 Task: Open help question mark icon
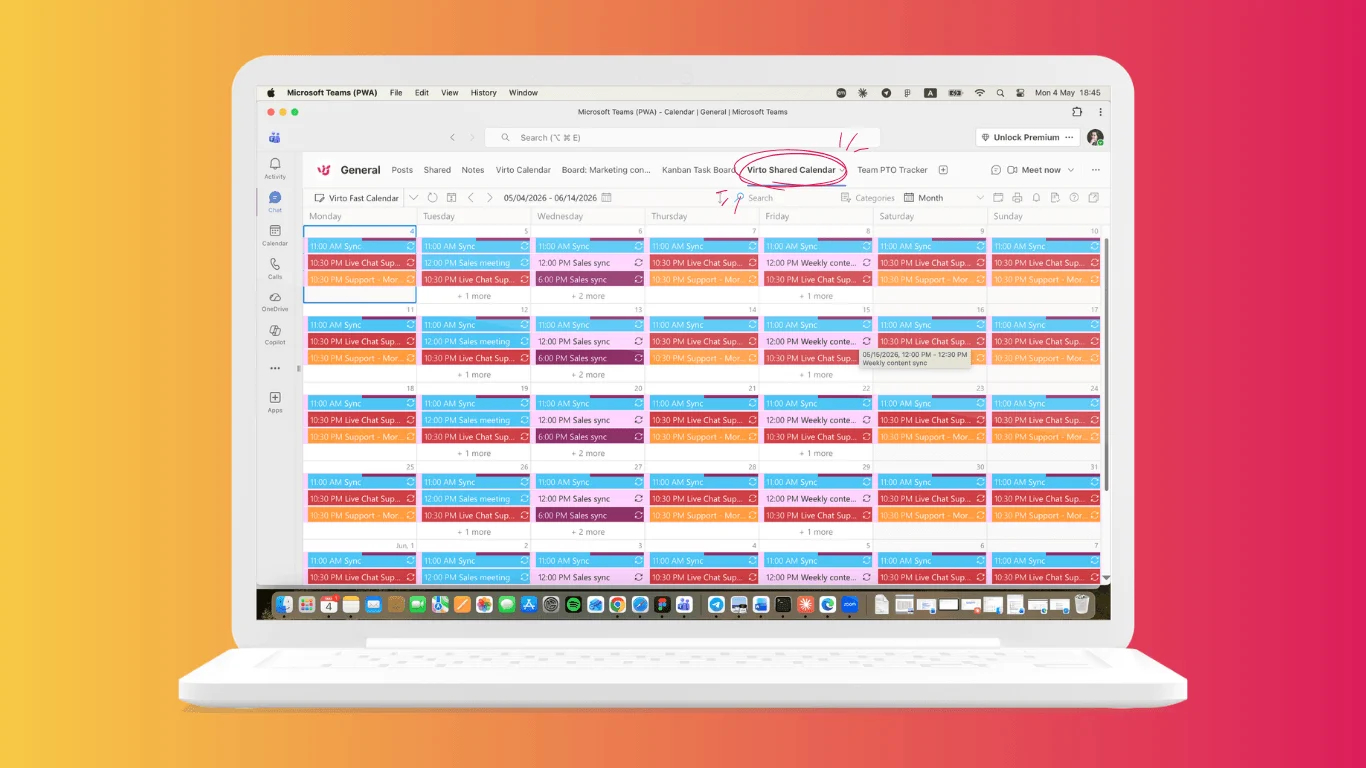(x=1074, y=198)
